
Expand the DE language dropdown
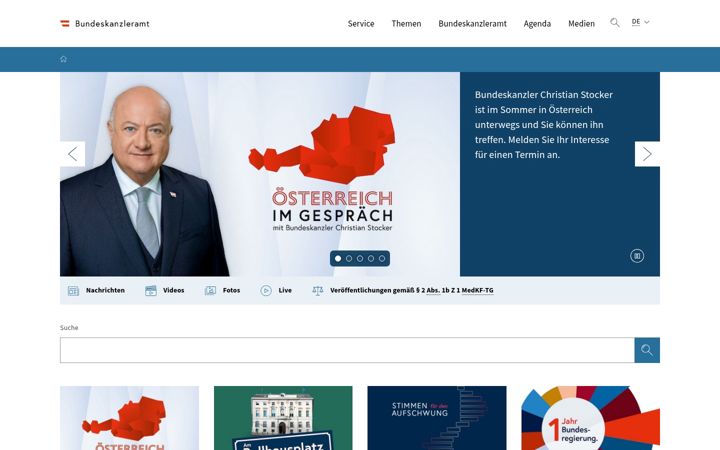(x=641, y=22)
